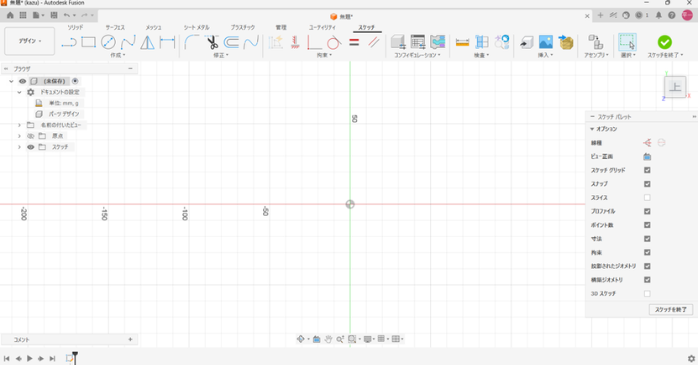Toggle the ポイント数 checkbox

[x=647, y=225]
